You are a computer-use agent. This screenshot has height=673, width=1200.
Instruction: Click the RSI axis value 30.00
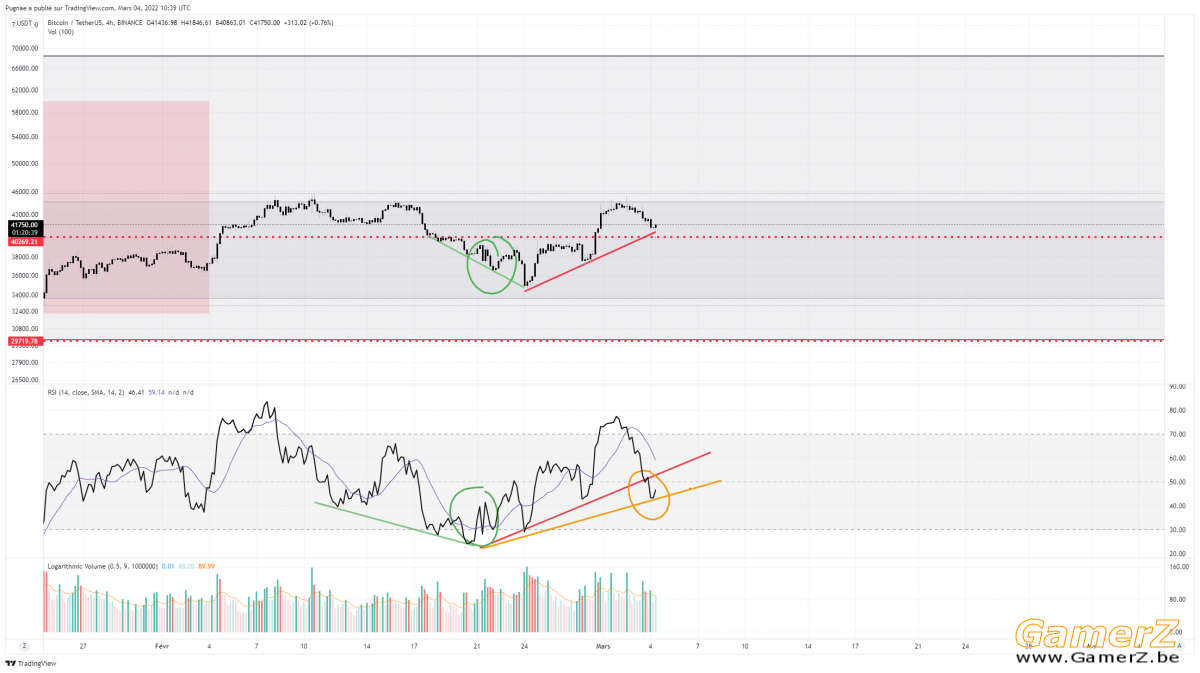pos(1176,530)
